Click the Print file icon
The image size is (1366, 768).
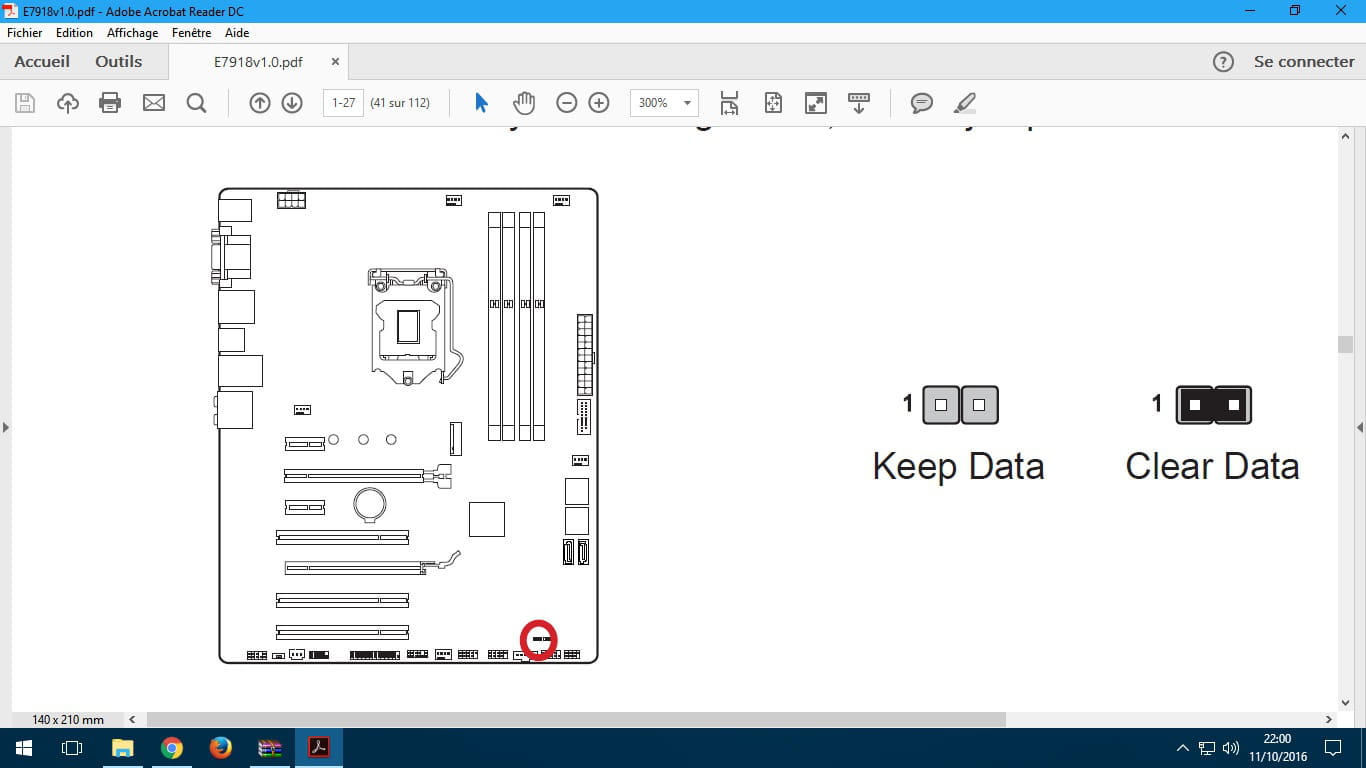pos(110,103)
